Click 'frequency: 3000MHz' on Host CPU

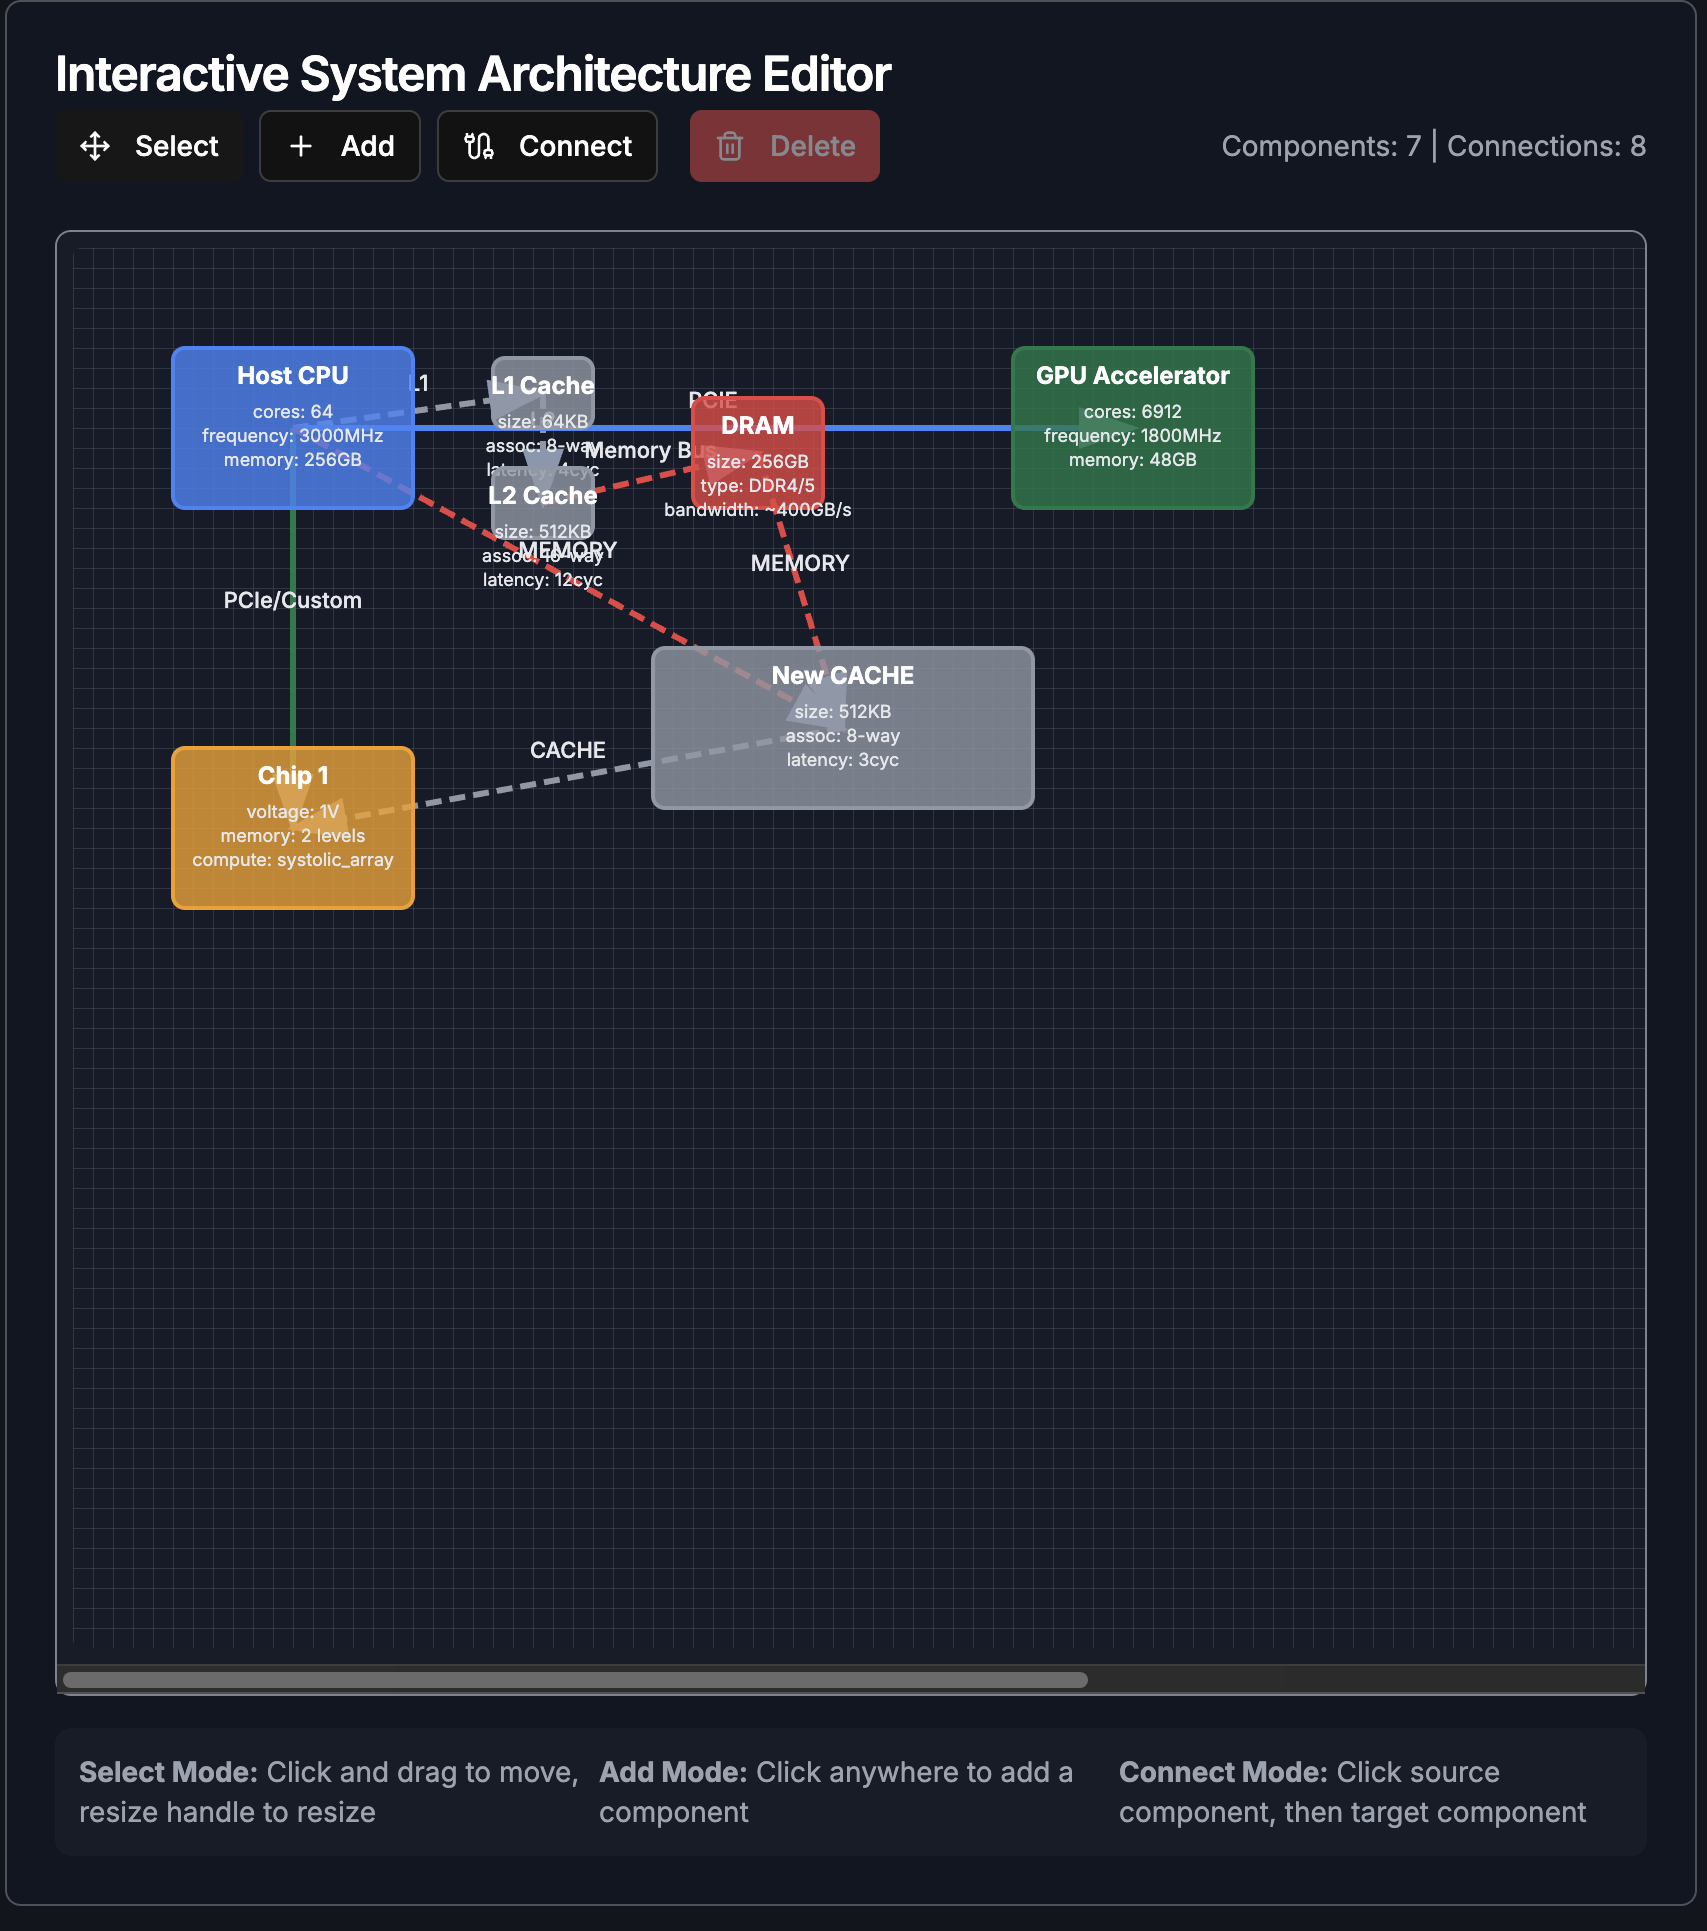pos(293,435)
